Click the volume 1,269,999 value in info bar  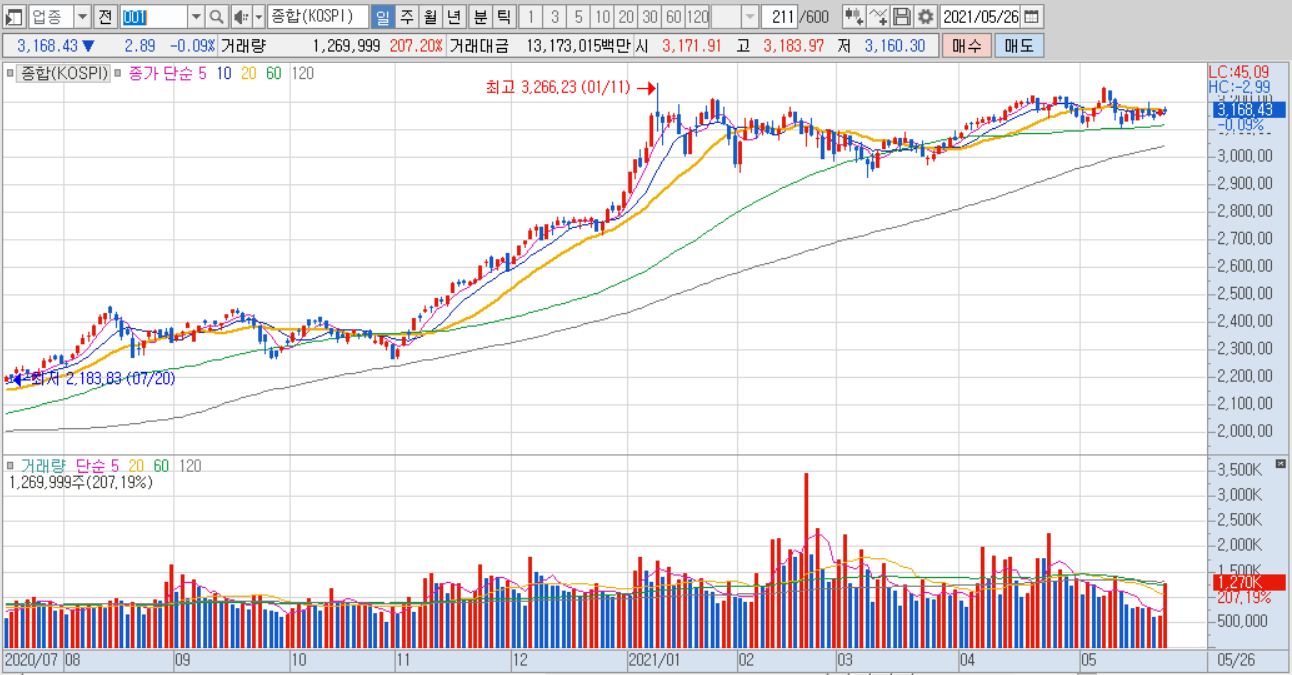click(x=346, y=45)
